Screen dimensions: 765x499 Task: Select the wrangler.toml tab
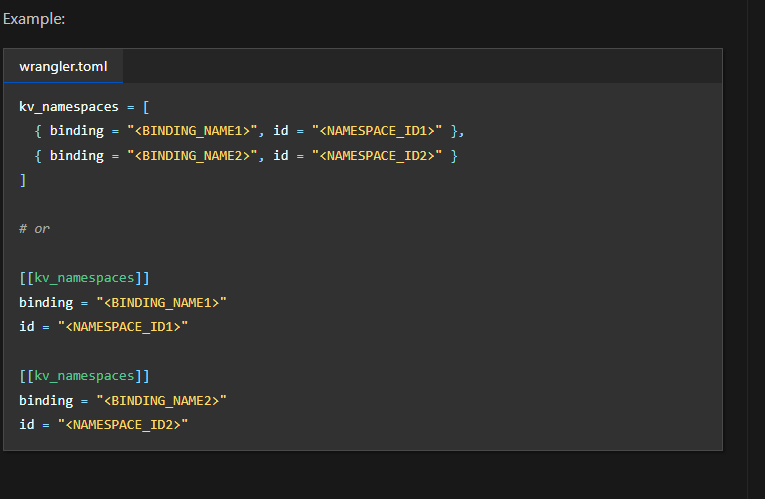(x=63, y=67)
